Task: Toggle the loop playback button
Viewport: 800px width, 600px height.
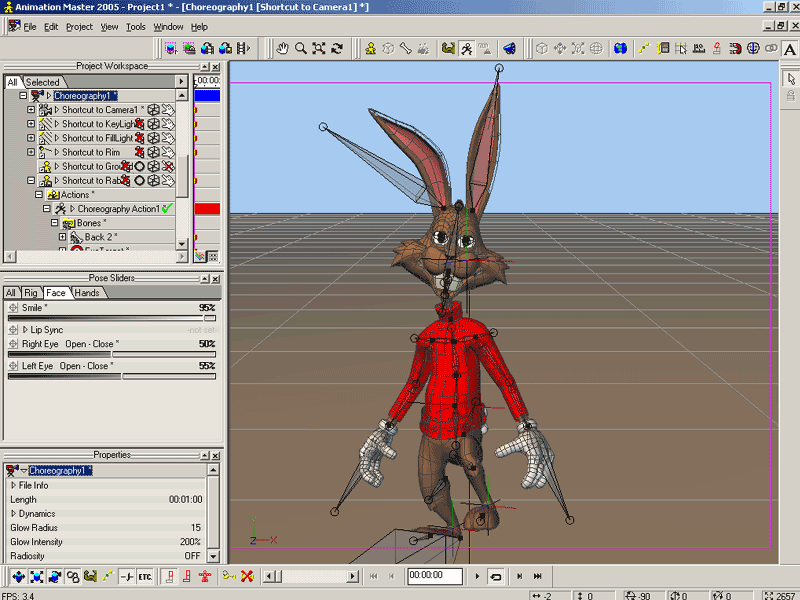Action: [495, 577]
